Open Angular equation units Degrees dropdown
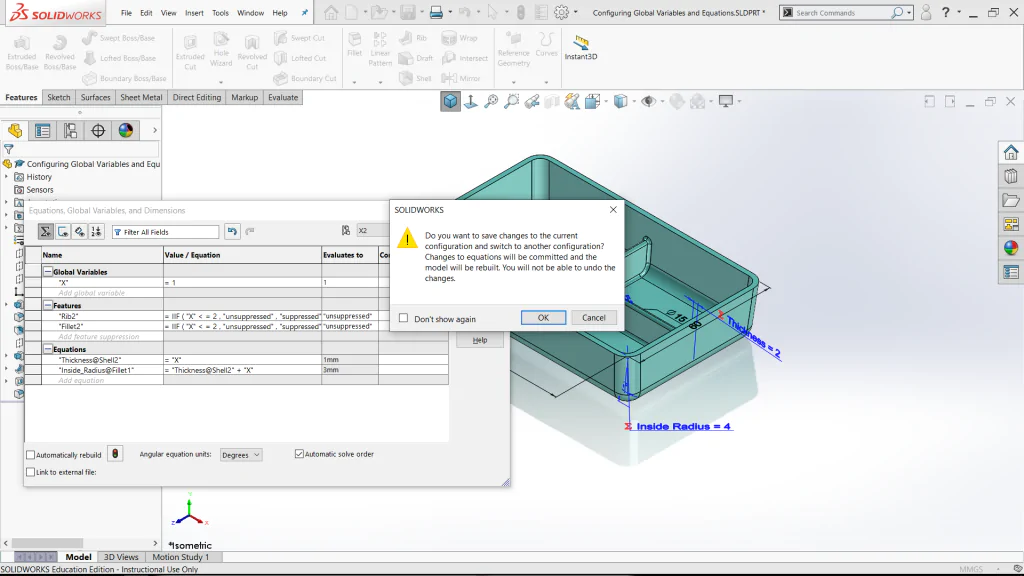The height and width of the screenshot is (576, 1024). (x=241, y=455)
